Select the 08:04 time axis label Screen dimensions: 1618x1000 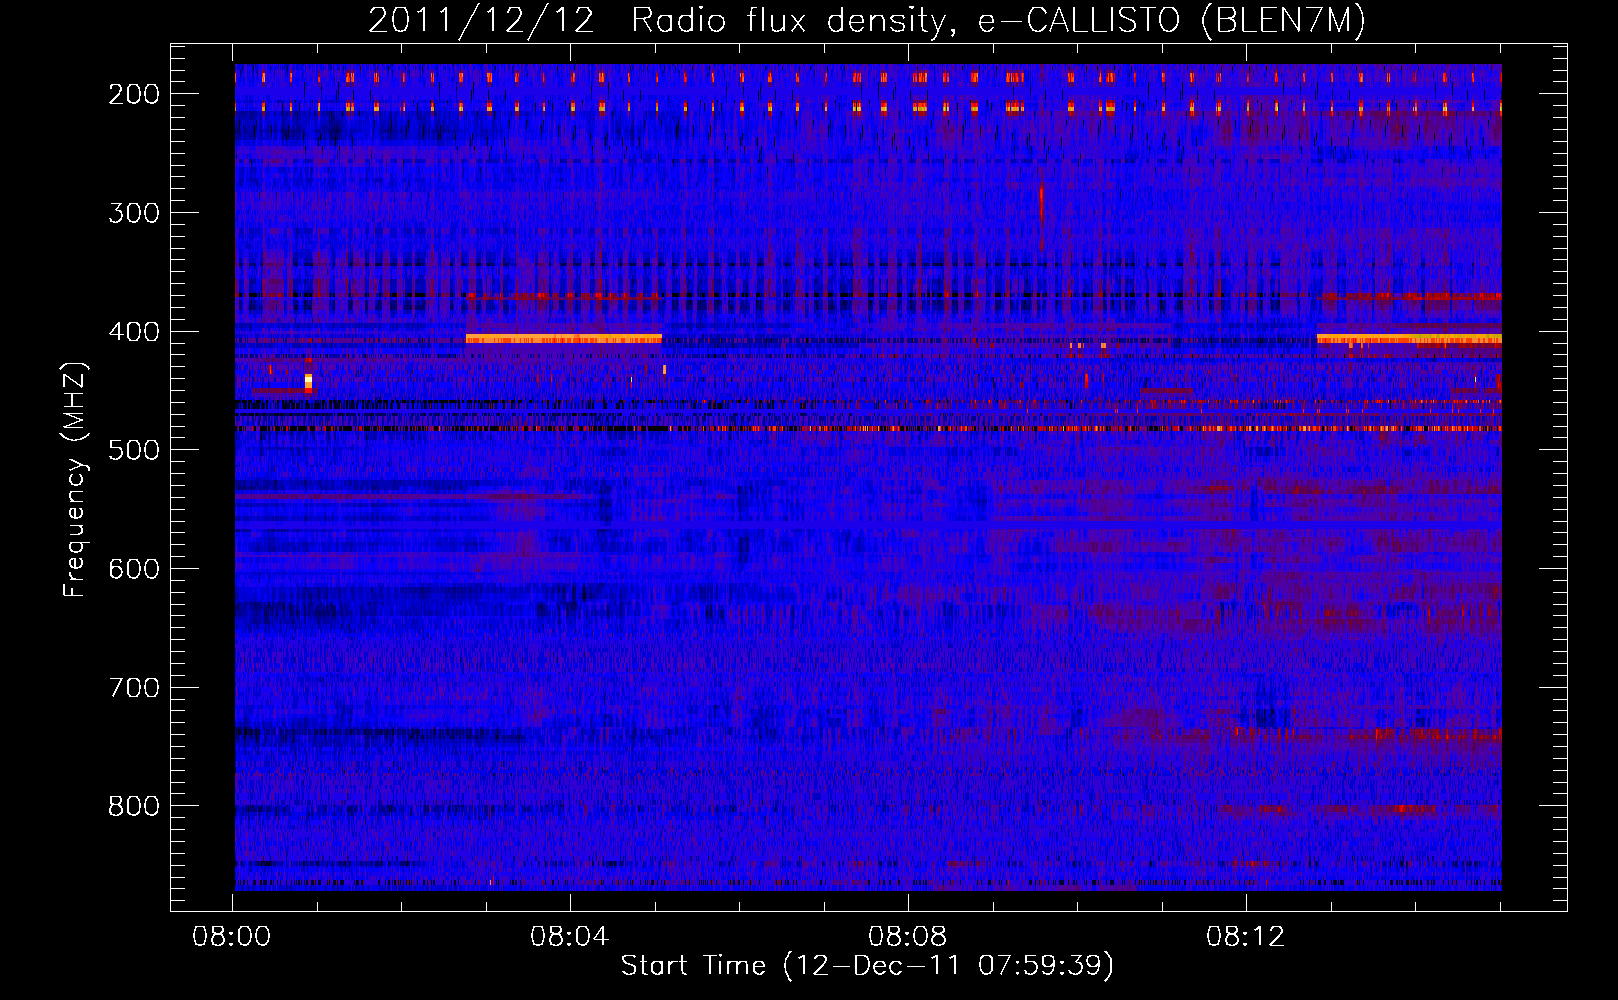coord(570,936)
